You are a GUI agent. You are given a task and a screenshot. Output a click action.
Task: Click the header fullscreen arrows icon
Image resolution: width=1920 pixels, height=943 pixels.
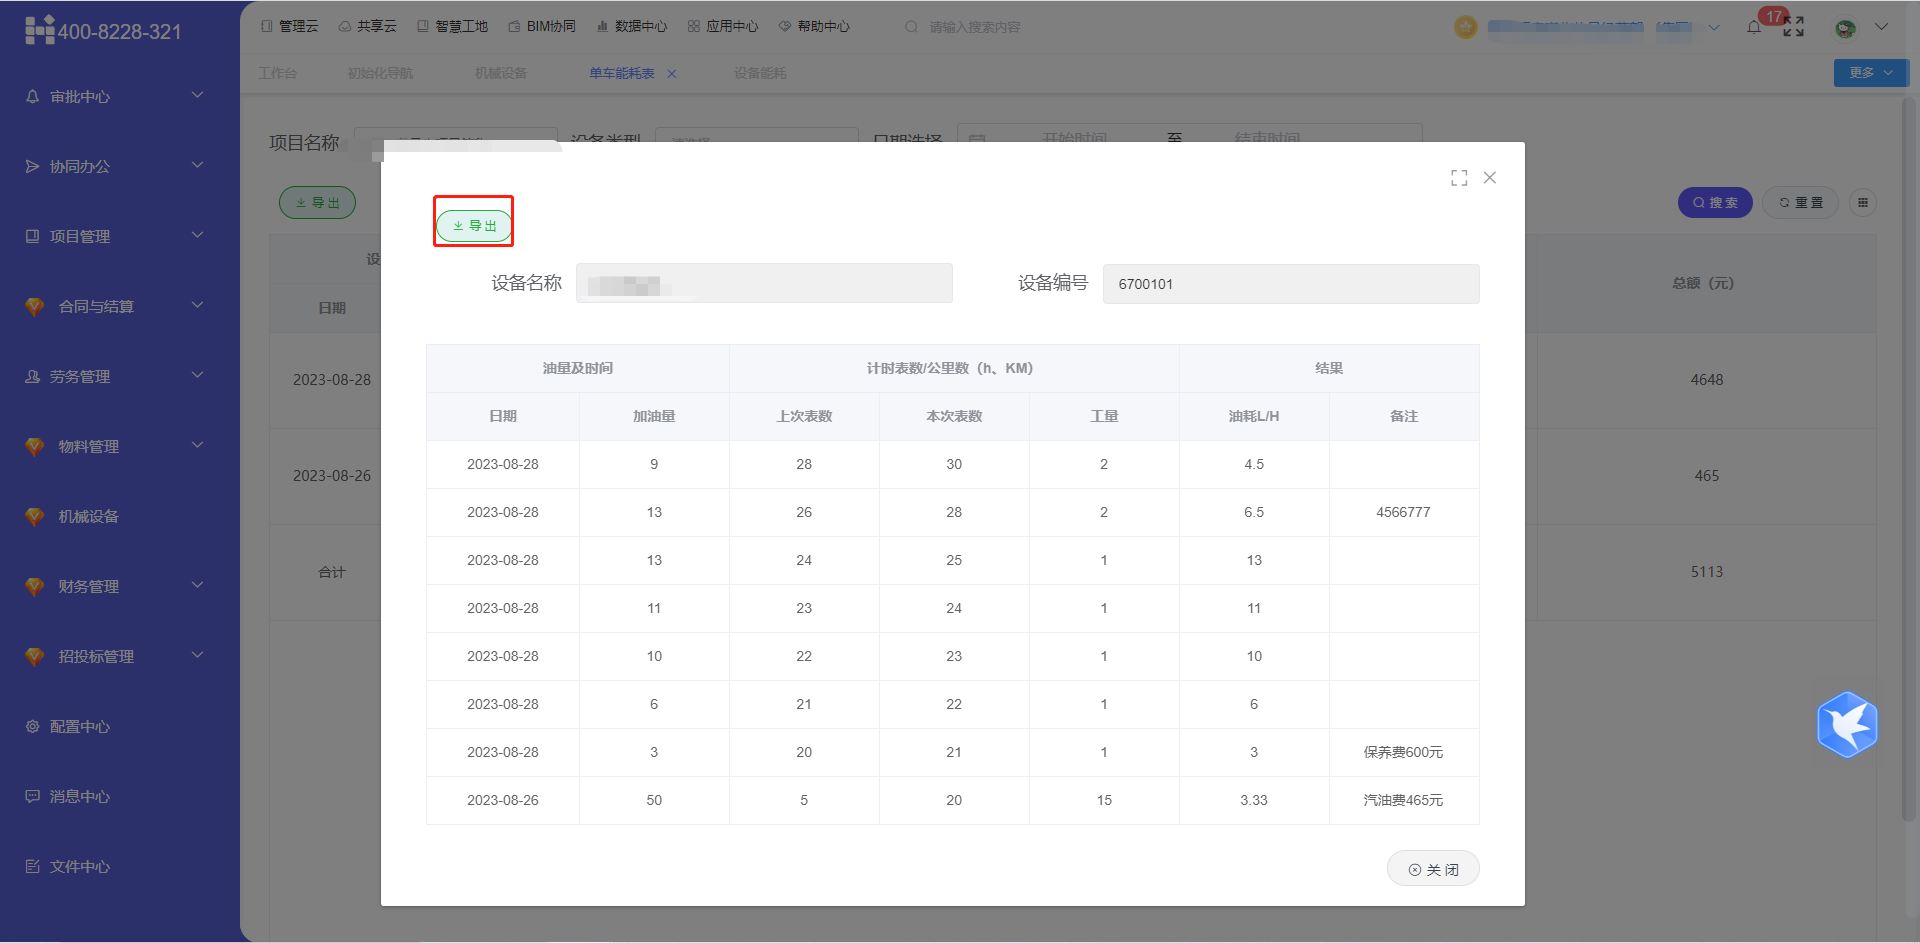[x=1794, y=27]
